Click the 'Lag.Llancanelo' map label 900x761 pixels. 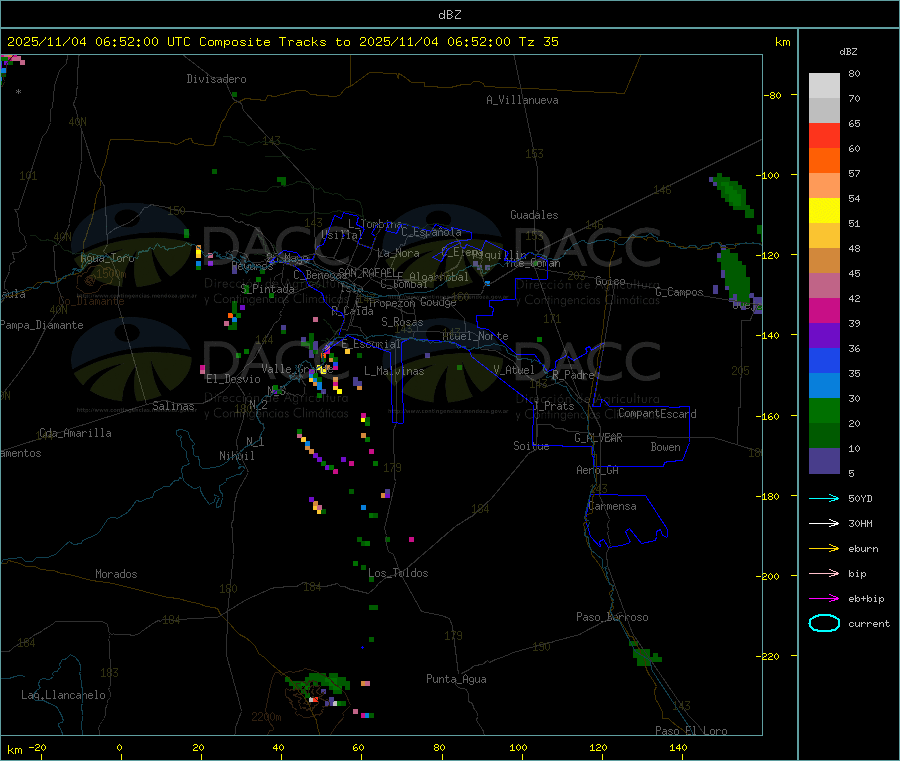(x=64, y=695)
